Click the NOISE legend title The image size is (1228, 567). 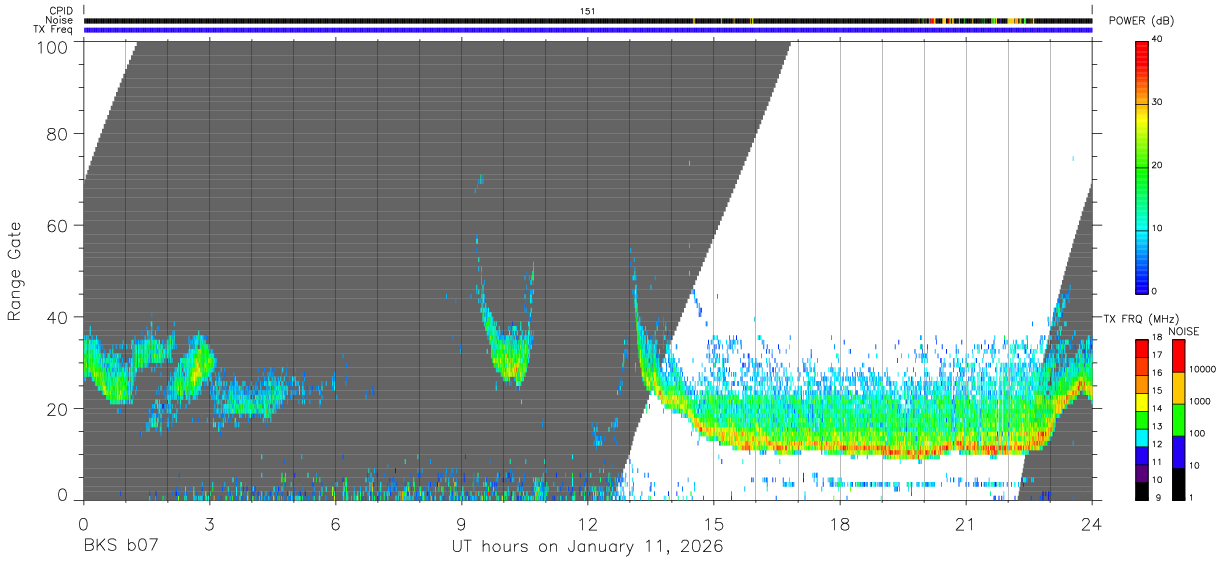tap(1184, 330)
